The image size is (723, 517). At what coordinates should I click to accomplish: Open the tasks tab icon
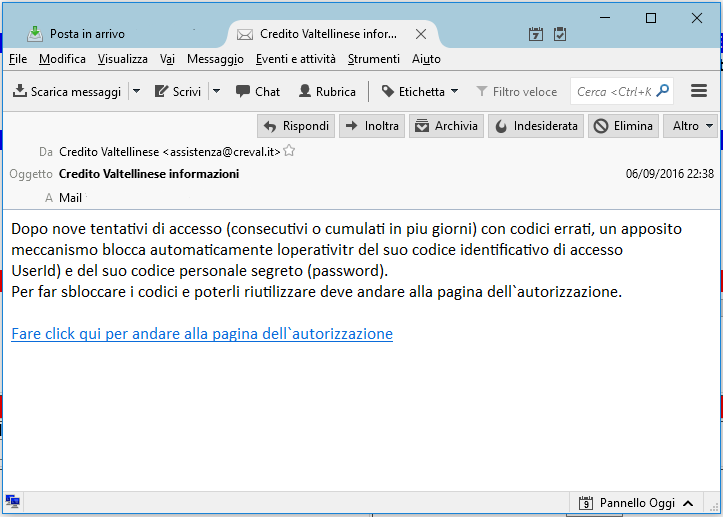(560, 34)
